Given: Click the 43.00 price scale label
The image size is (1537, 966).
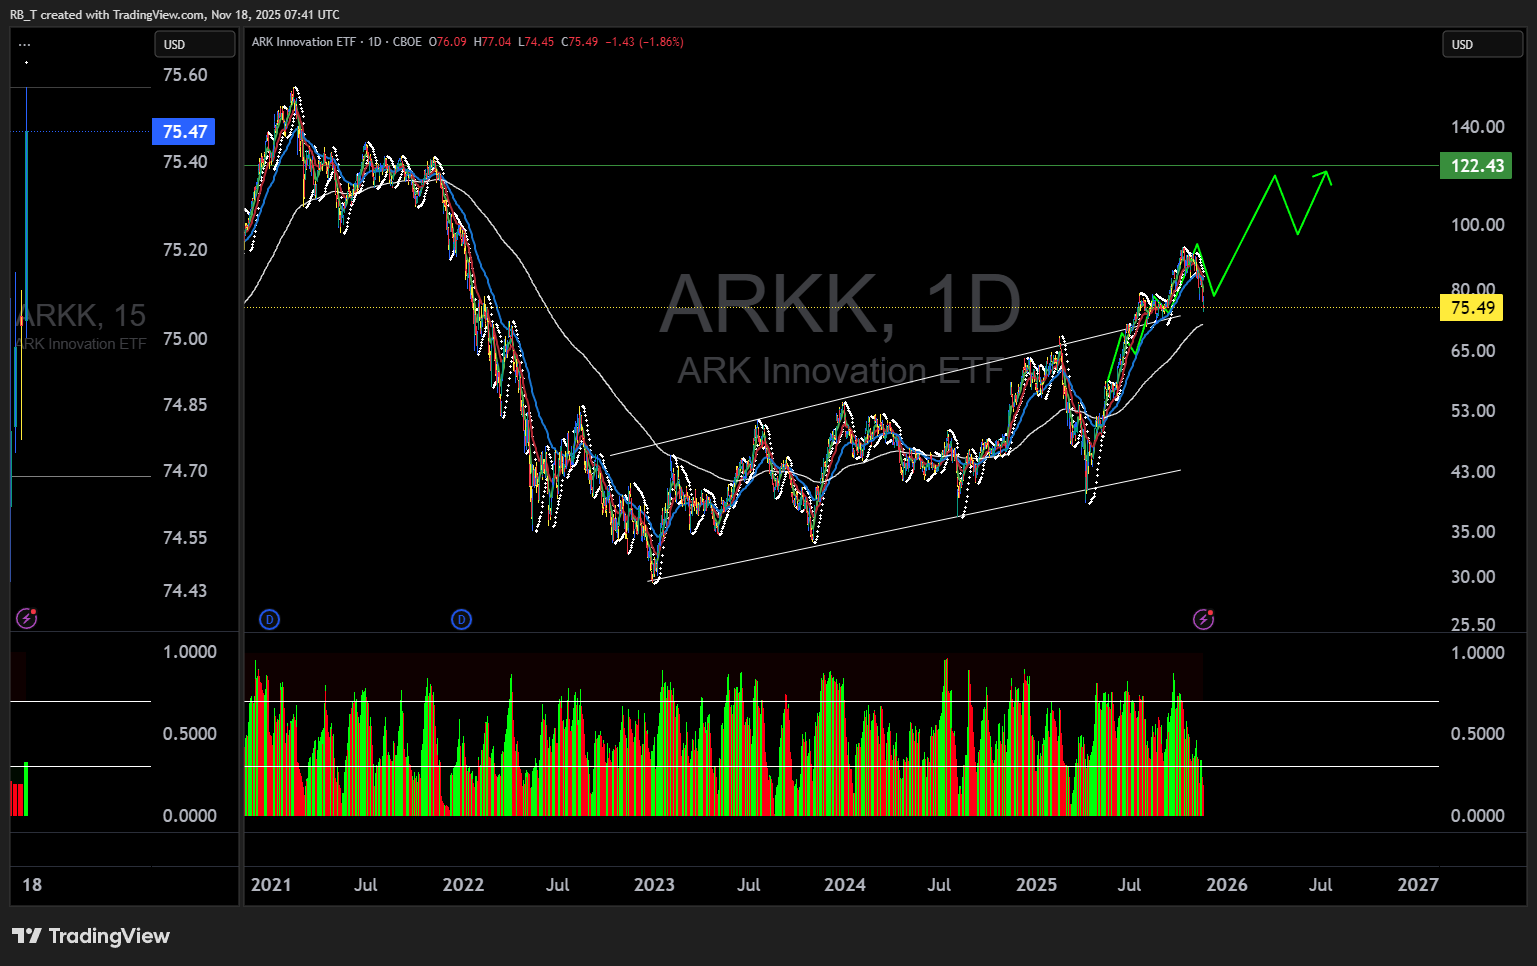Looking at the screenshot, I should [x=1473, y=472].
